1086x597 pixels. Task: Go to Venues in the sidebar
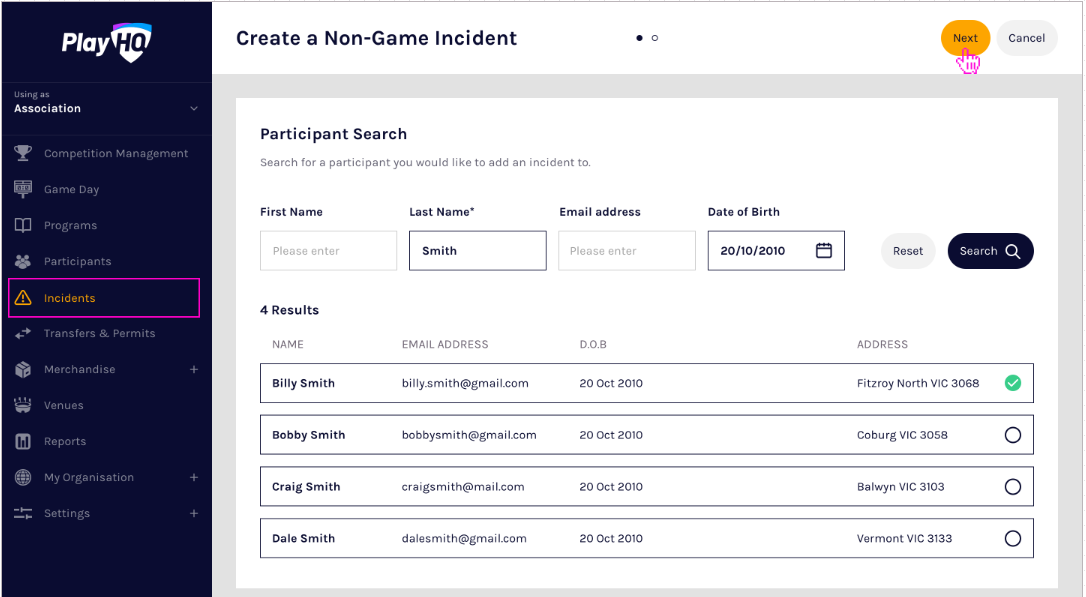(63, 405)
